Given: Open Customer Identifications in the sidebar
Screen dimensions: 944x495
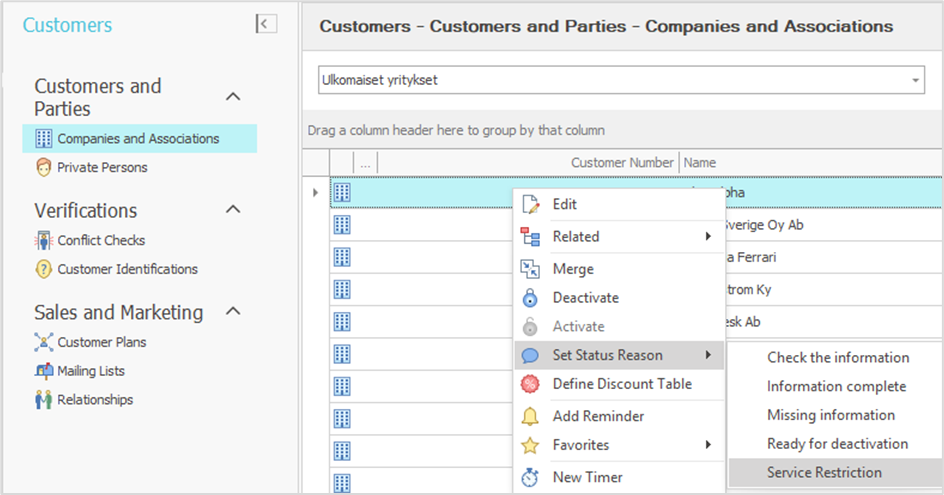Looking at the screenshot, I should click(x=127, y=269).
